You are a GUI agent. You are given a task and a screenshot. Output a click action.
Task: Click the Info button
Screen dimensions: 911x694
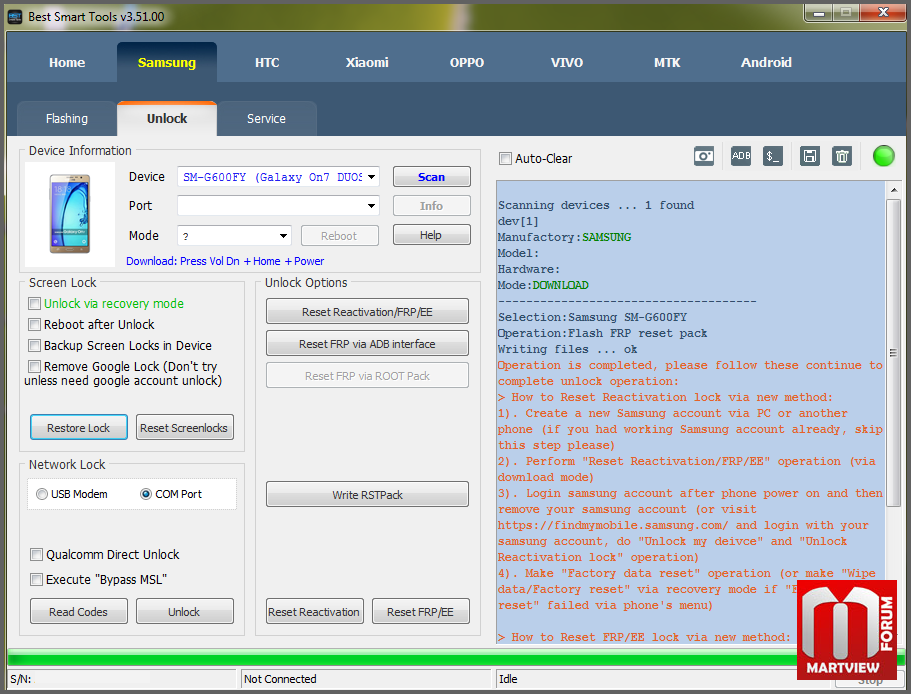tap(432, 206)
